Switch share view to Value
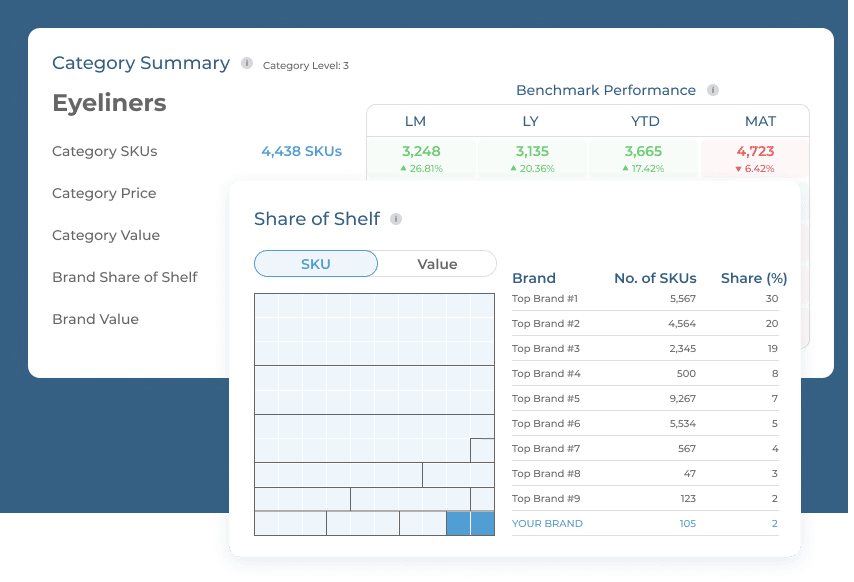This screenshot has width=854, height=582. [437, 264]
